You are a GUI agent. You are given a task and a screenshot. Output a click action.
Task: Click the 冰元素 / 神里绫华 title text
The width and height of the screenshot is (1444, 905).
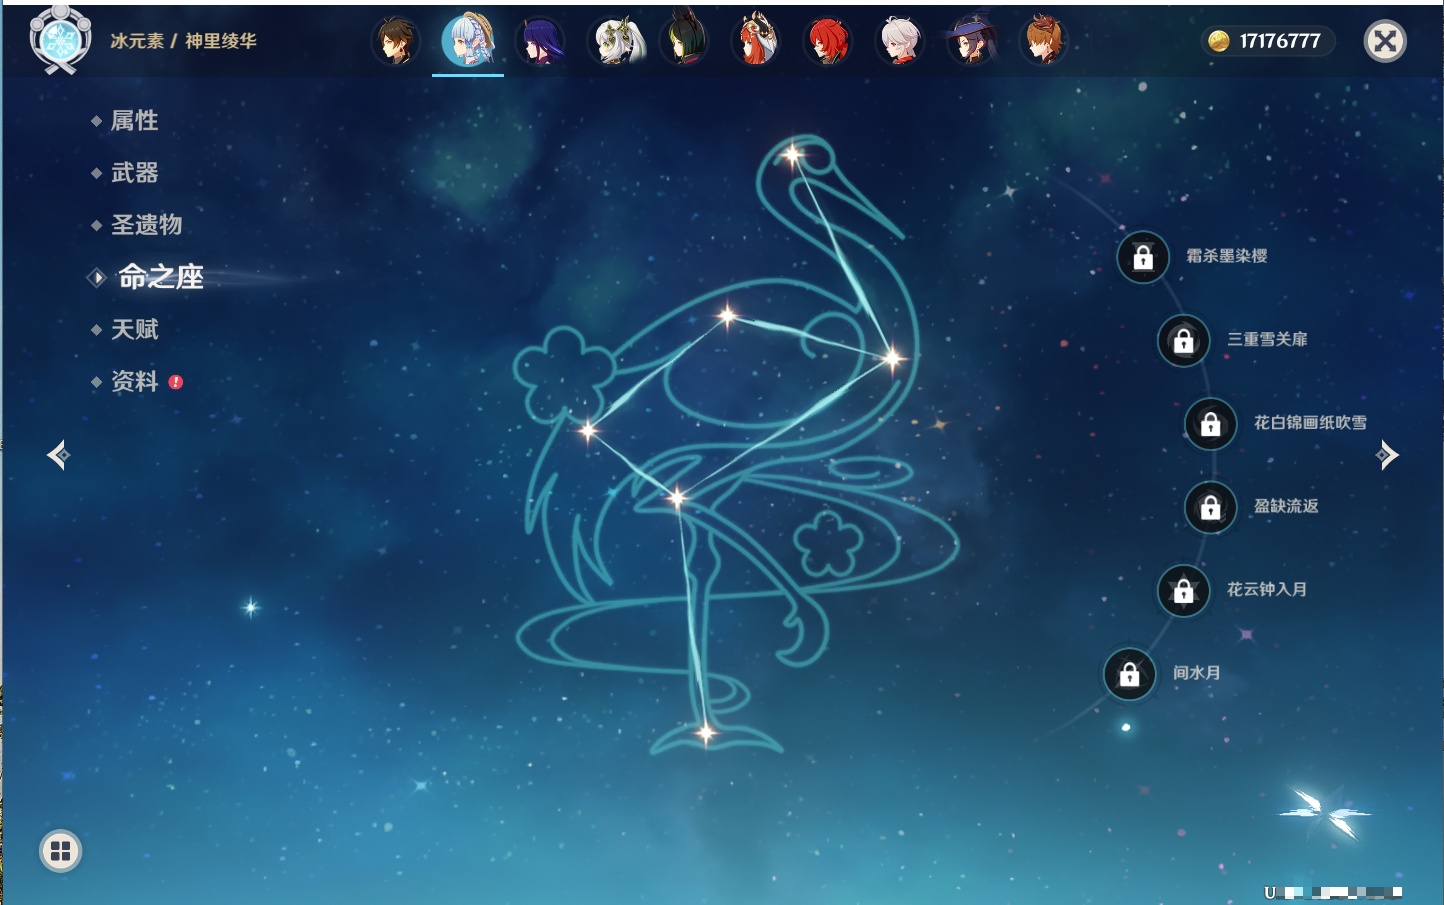pos(183,41)
